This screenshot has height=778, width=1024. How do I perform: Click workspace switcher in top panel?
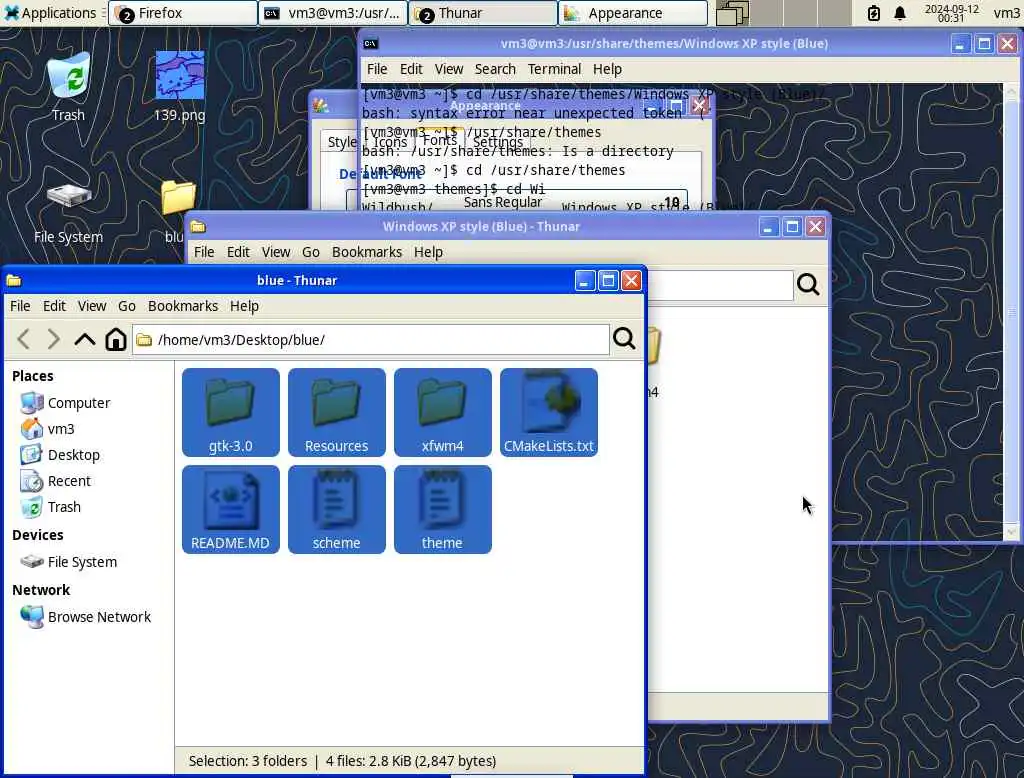coord(782,13)
